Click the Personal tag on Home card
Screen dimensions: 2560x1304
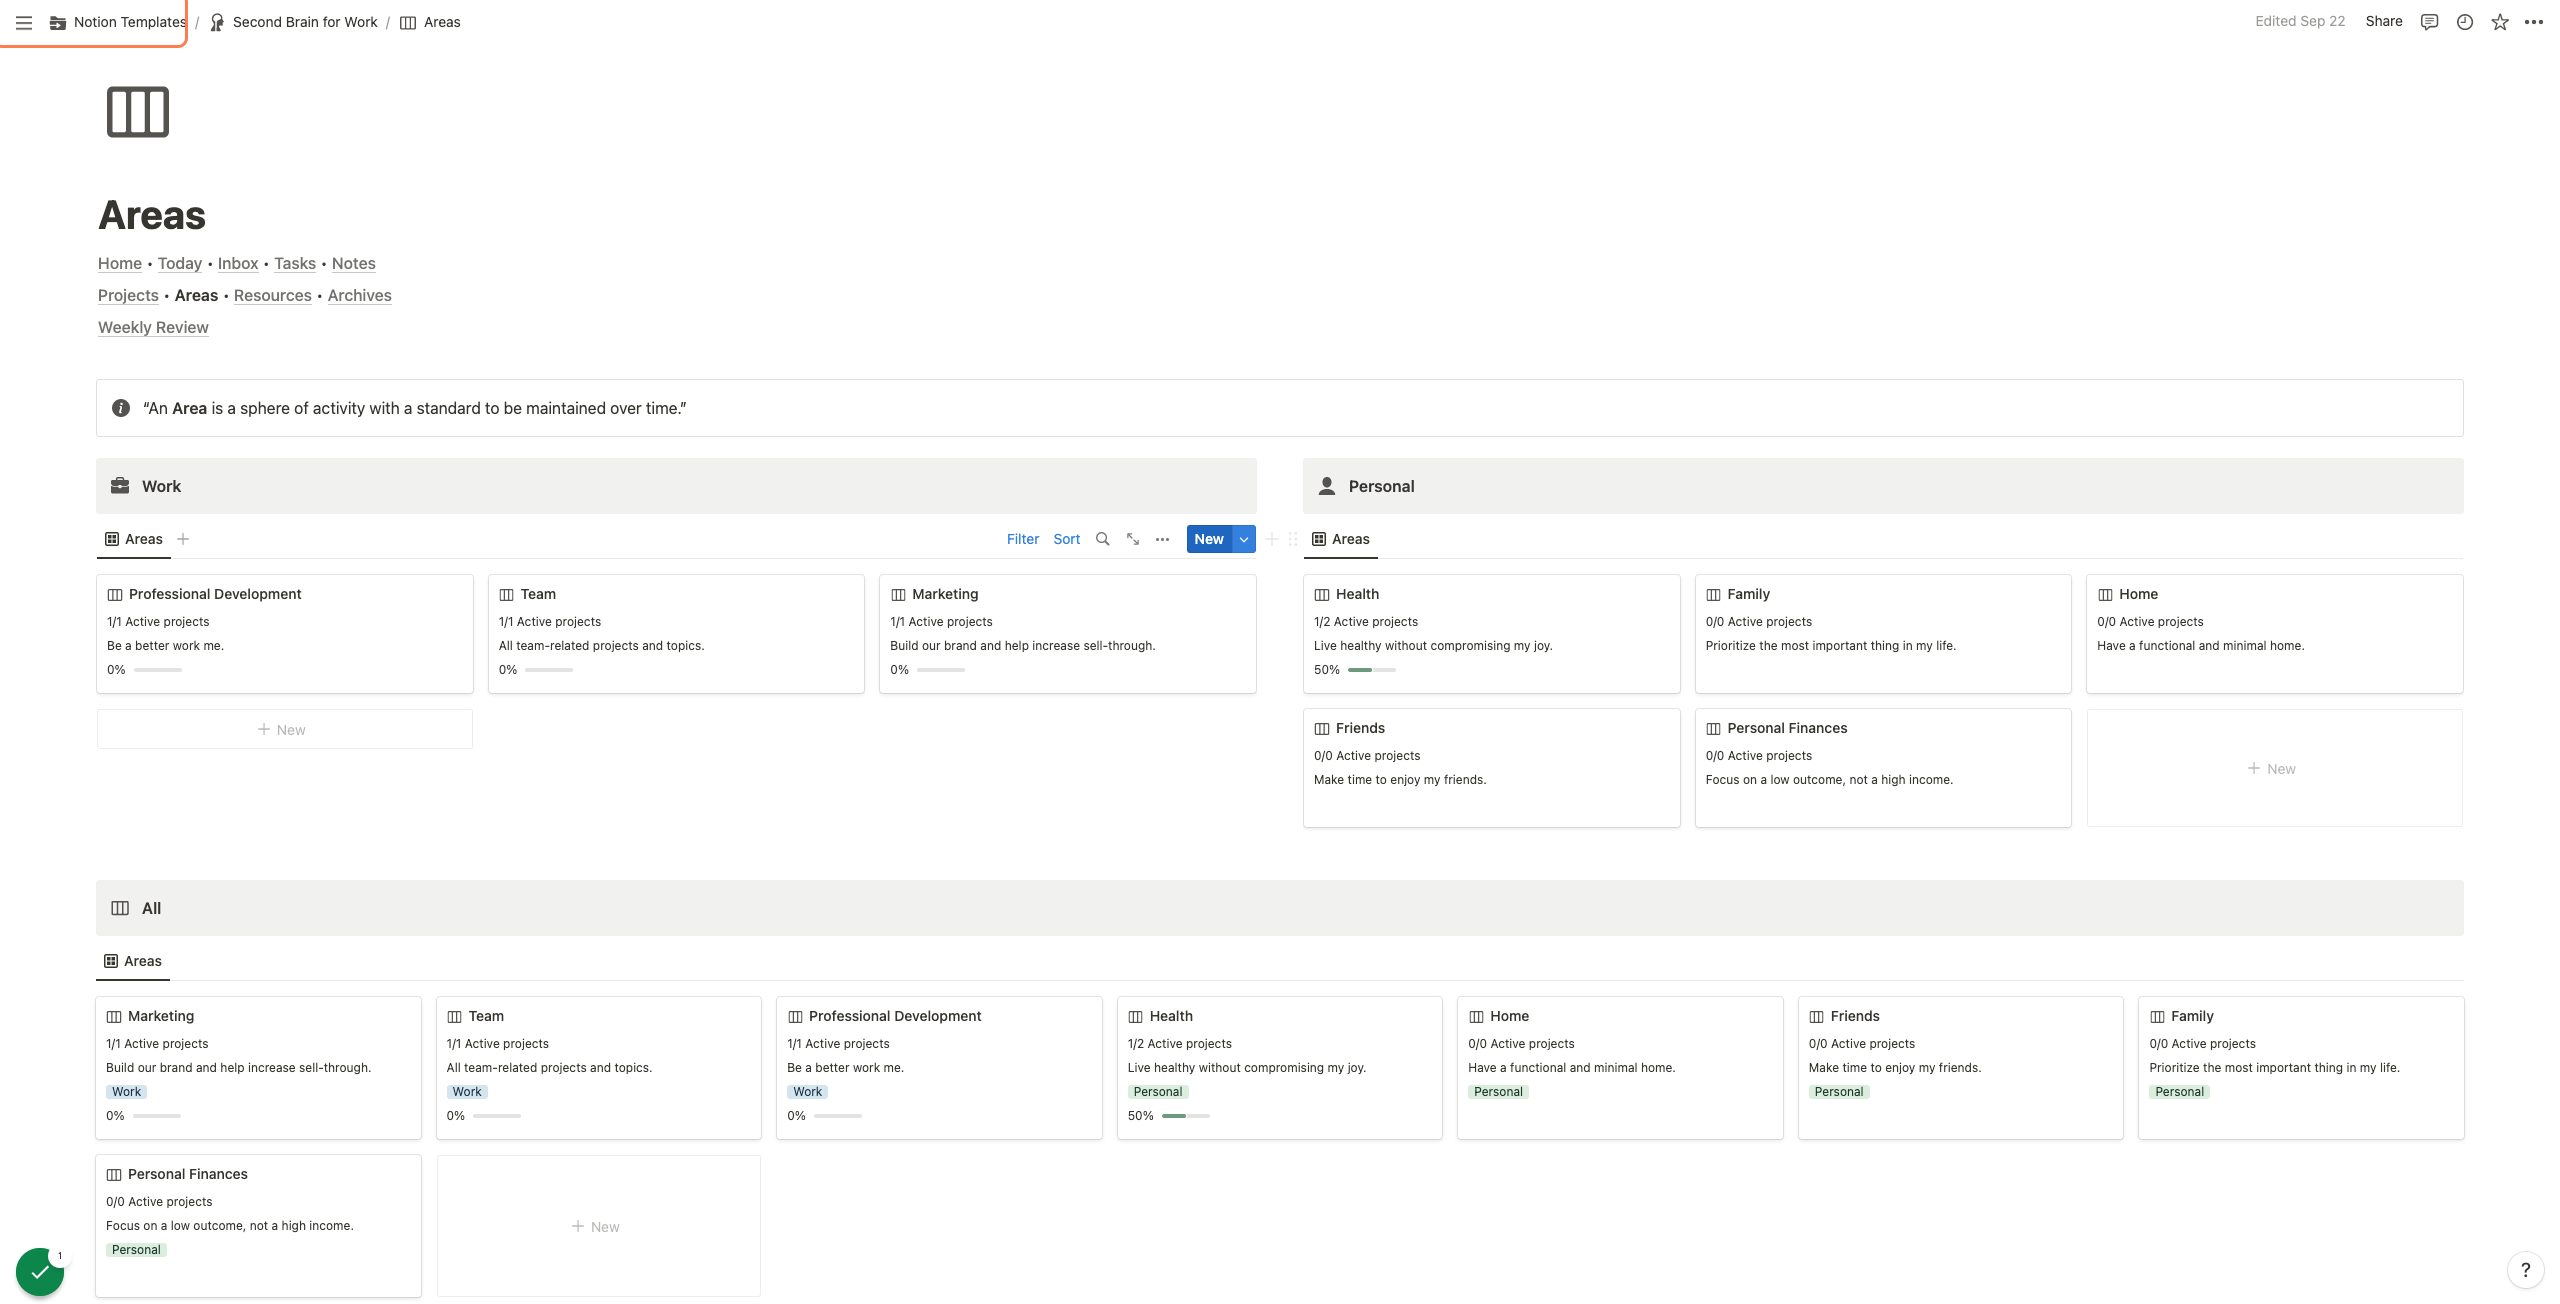tap(1498, 1092)
